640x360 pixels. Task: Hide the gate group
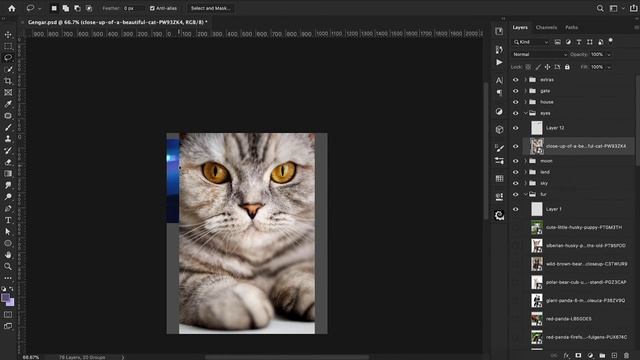point(516,91)
